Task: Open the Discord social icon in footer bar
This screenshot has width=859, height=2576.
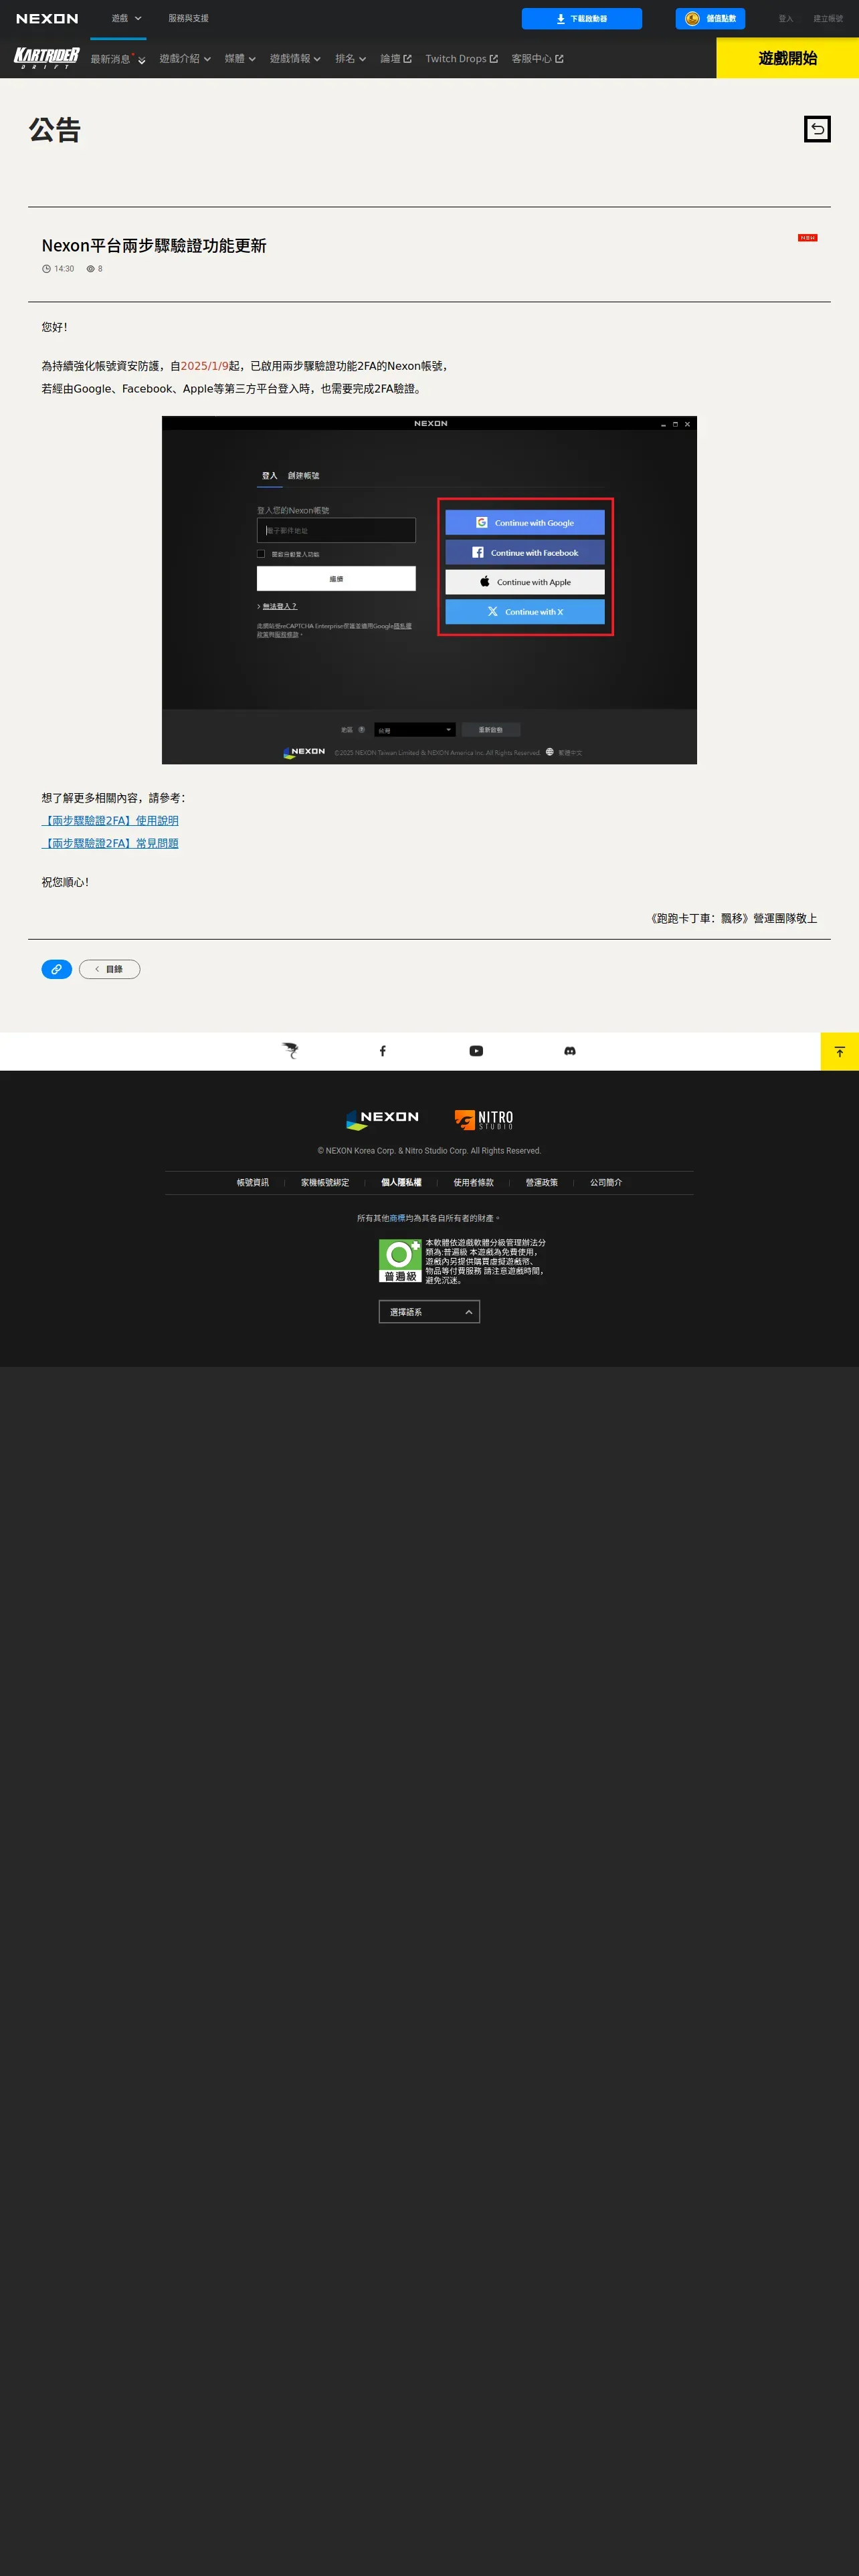Action: click(x=570, y=1051)
